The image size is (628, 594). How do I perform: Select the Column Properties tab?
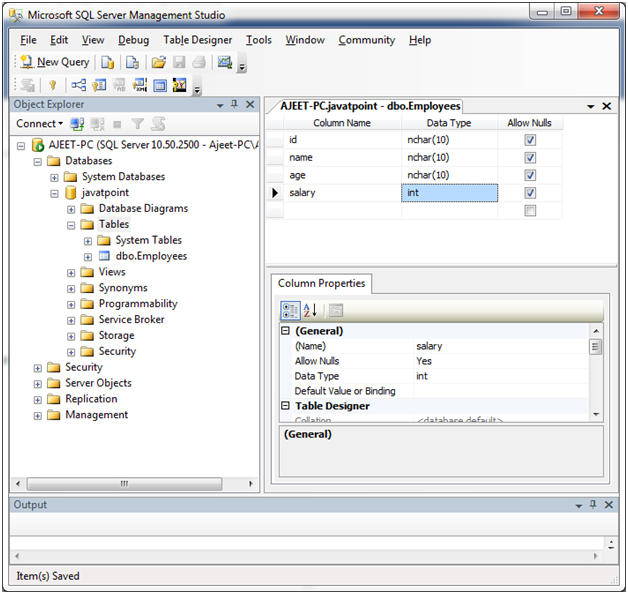click(321, 283)
